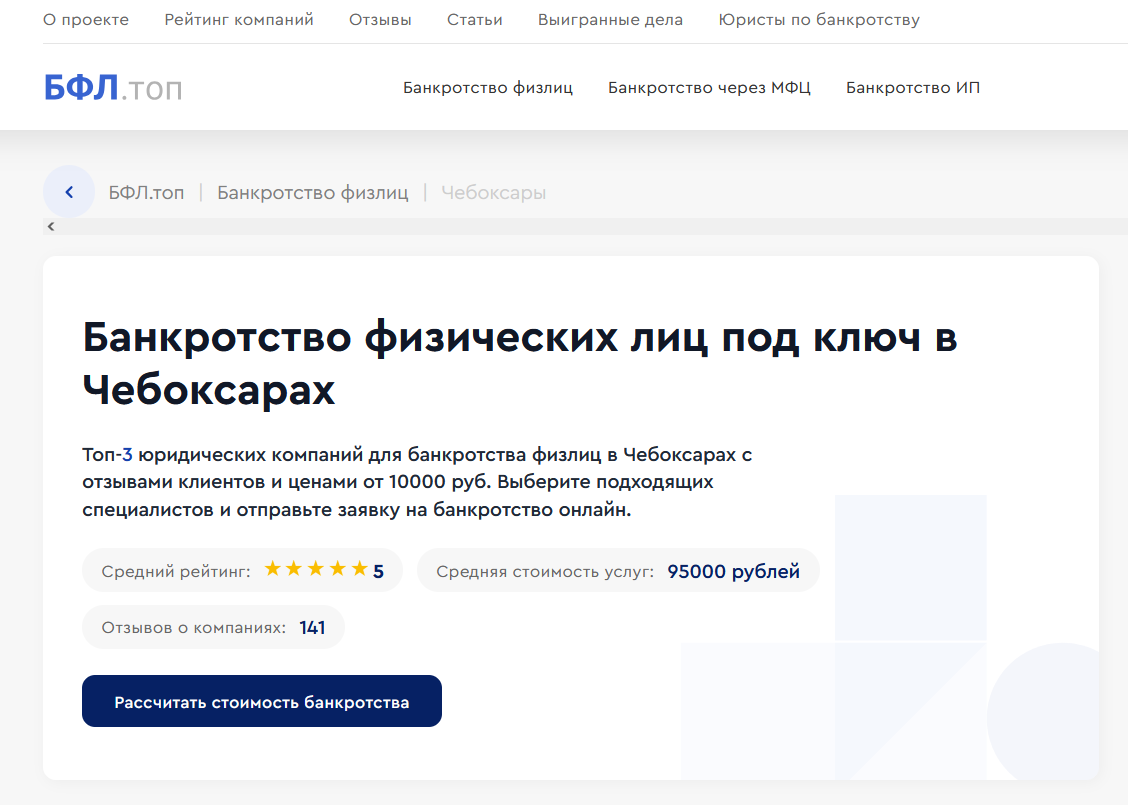1128x805 pixels.
Task: Click the Средняя стоимость услуг label
Action: click(x=545, y=571)
